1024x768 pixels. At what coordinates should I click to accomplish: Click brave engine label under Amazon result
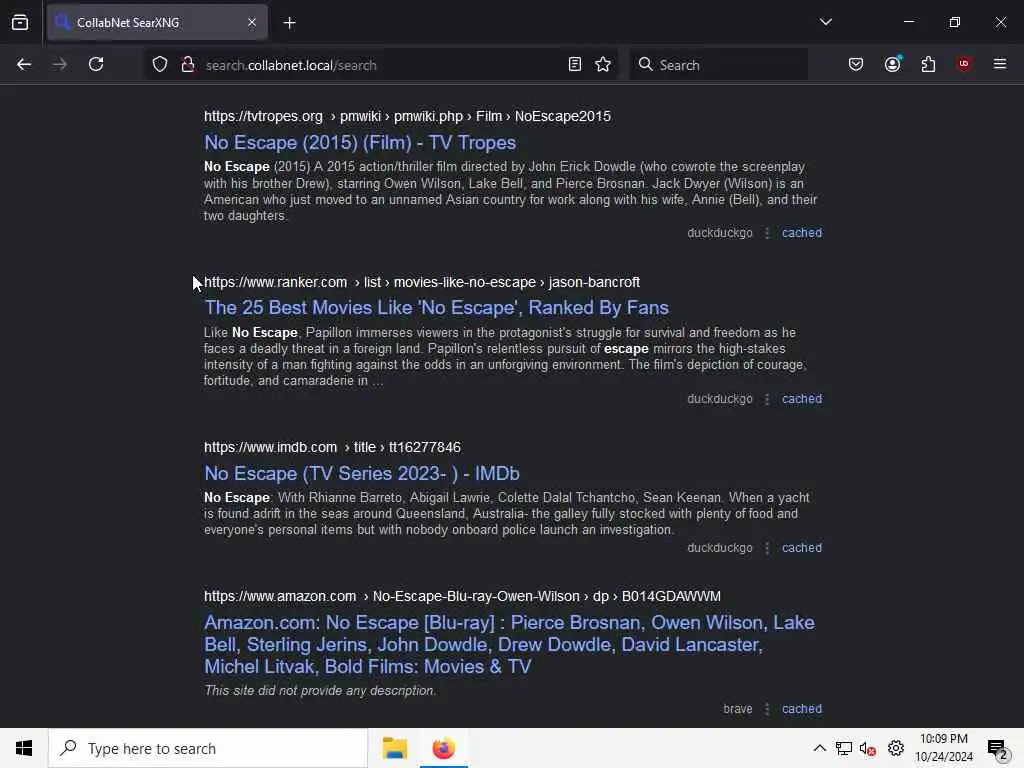point(738,709)
